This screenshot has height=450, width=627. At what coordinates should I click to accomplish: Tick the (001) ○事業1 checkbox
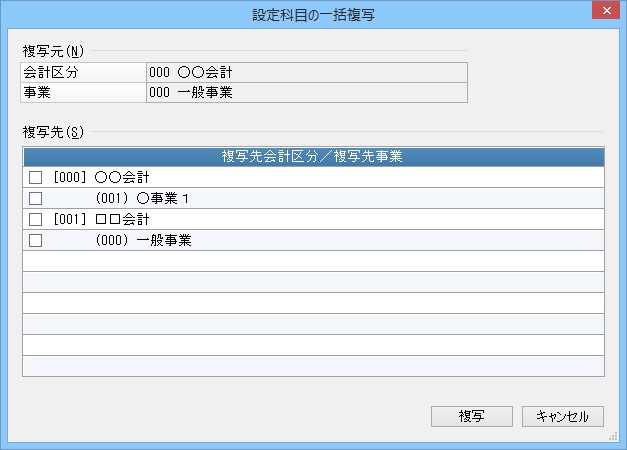(x=36, y=198)
